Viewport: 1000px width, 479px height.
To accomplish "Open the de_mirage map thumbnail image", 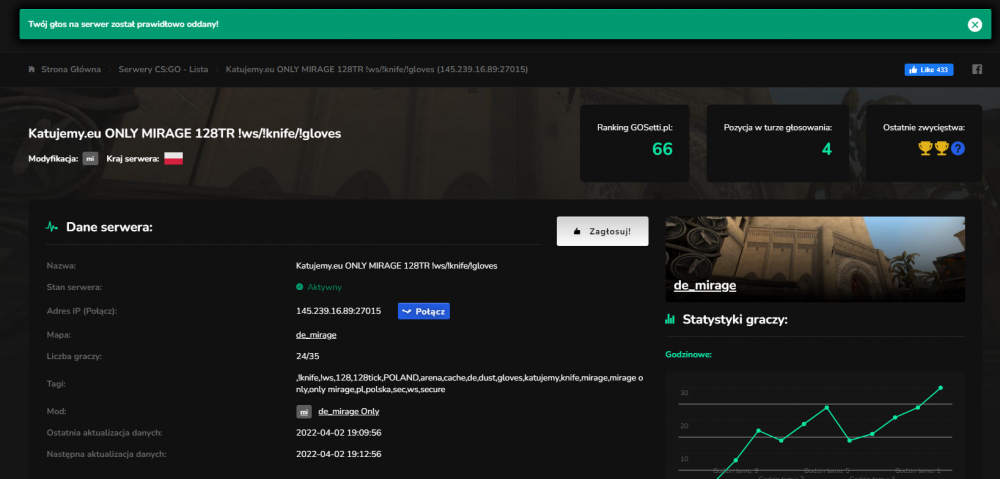I will pyautogui.click(x=815, y=259).
